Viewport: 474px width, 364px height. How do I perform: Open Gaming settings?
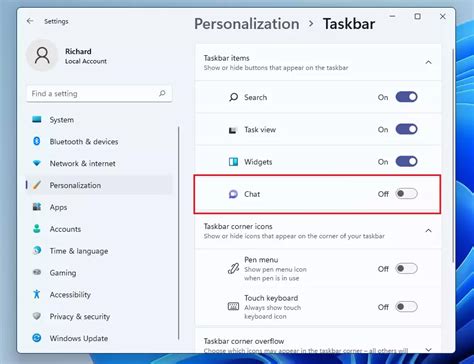click(x=99, y=273)
